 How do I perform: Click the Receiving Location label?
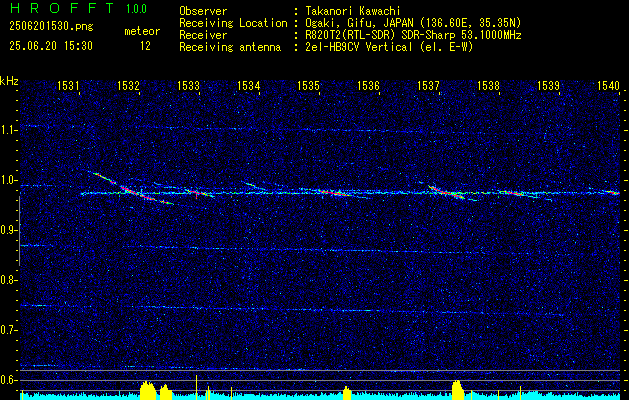tap(233, 23)
